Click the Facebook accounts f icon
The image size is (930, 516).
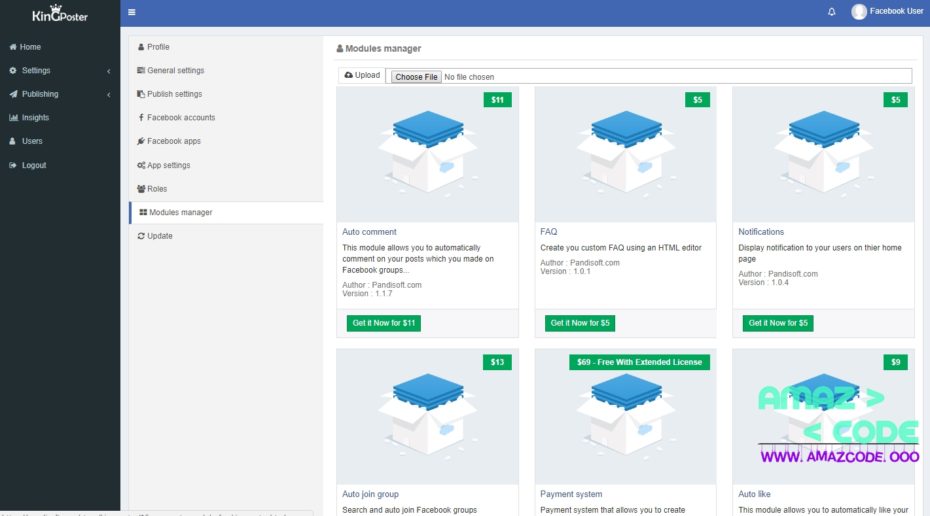(x=141, y=117)
